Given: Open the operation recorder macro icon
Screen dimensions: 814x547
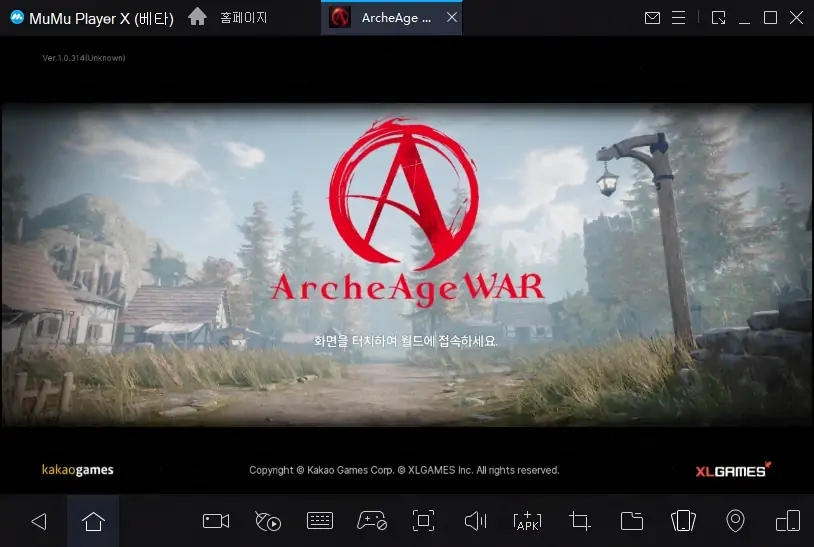Looking at the screenshot, I should pos(268,521).
